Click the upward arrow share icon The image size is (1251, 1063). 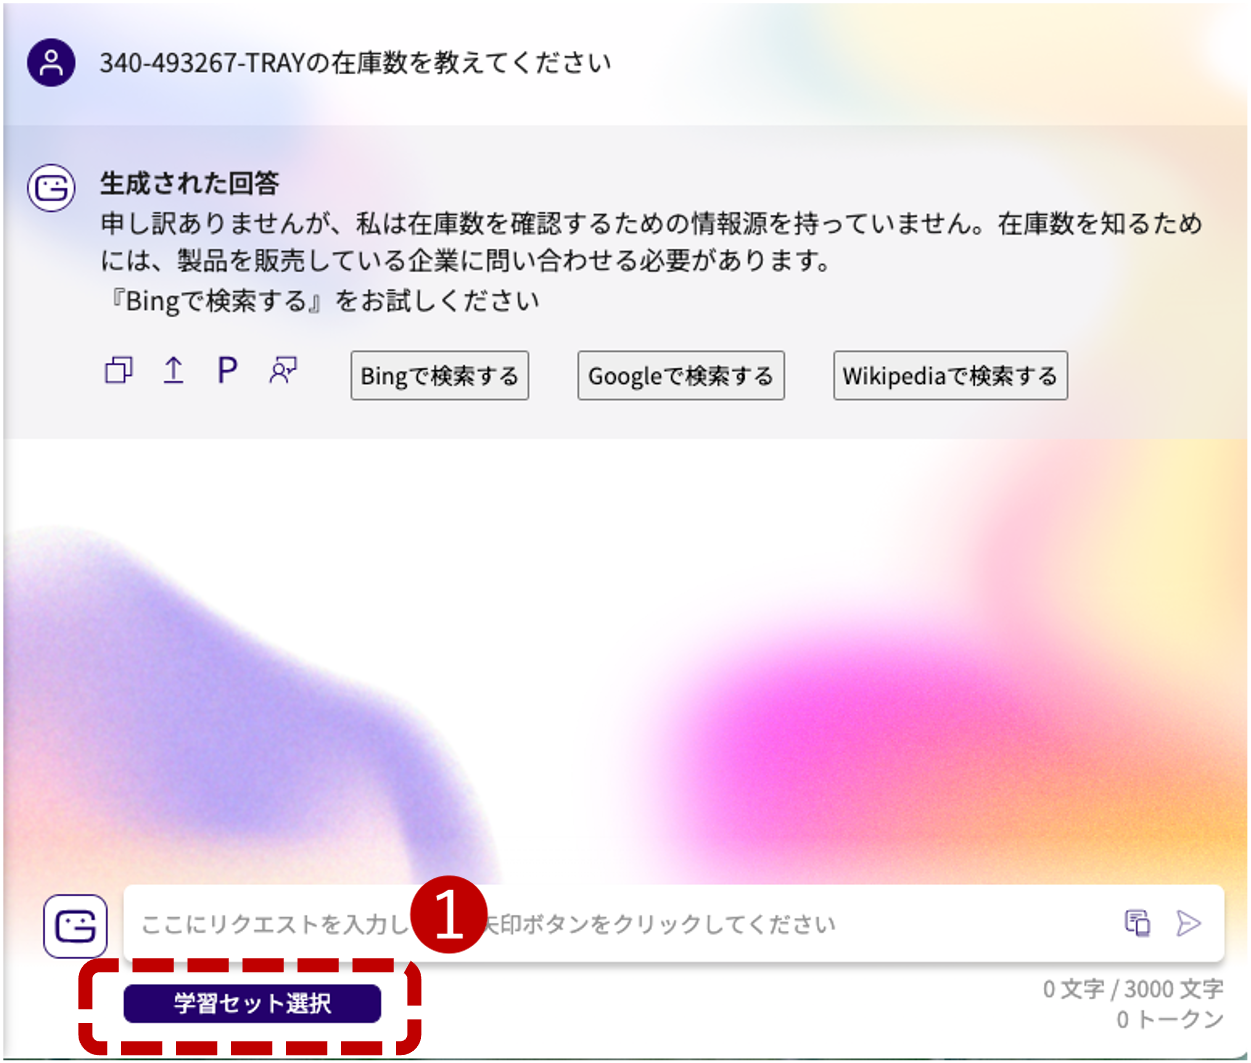(173, 371)
